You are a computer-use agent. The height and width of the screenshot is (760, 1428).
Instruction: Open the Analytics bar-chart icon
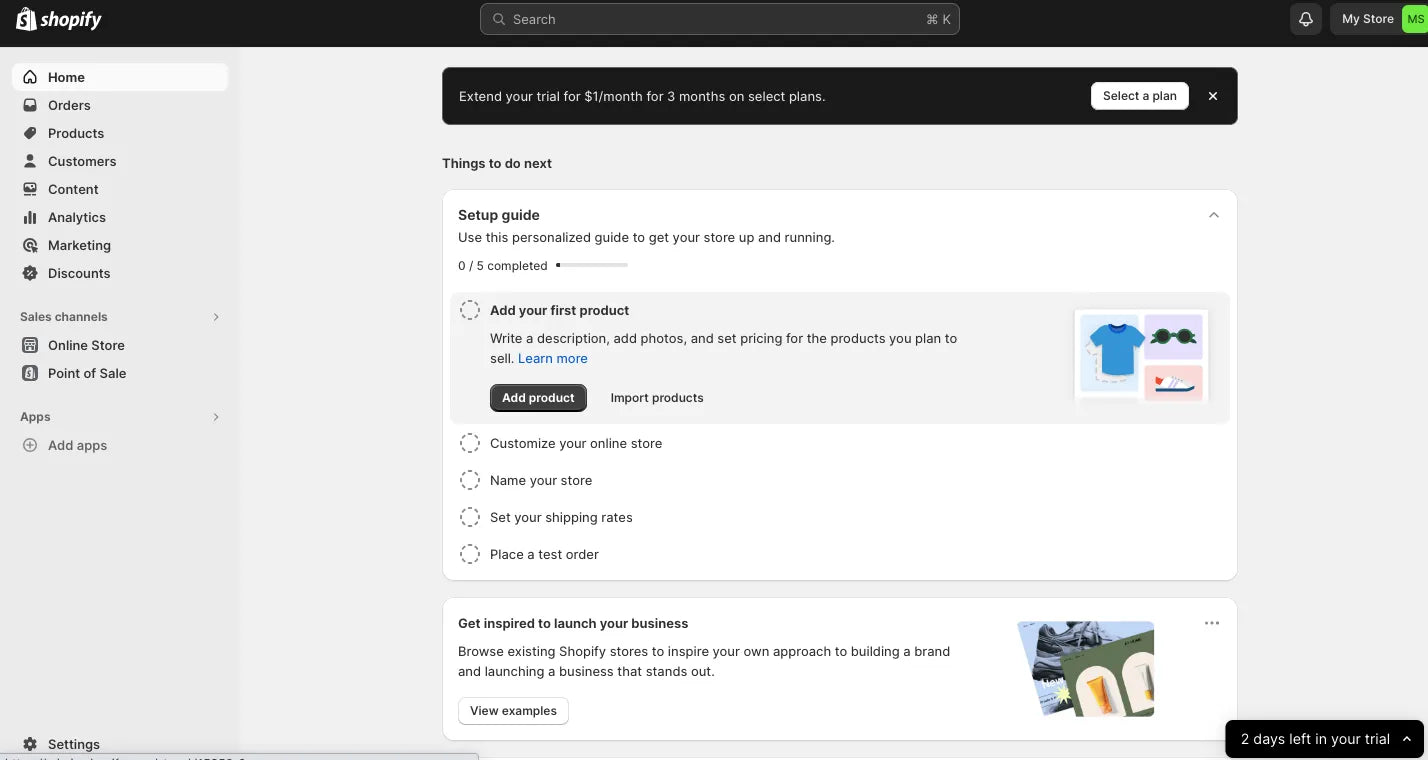[x=30, y=217]
